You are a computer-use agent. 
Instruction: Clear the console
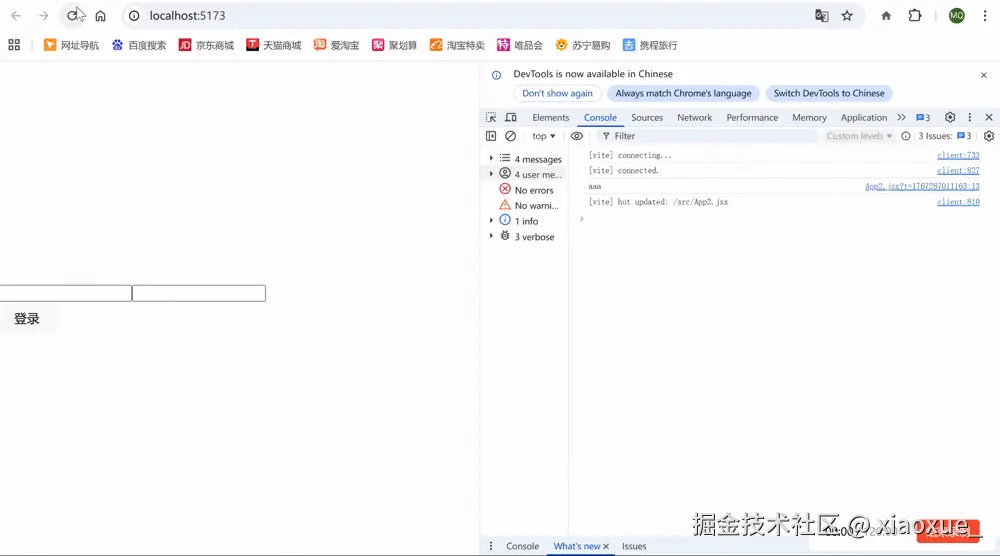pos(510,136)
